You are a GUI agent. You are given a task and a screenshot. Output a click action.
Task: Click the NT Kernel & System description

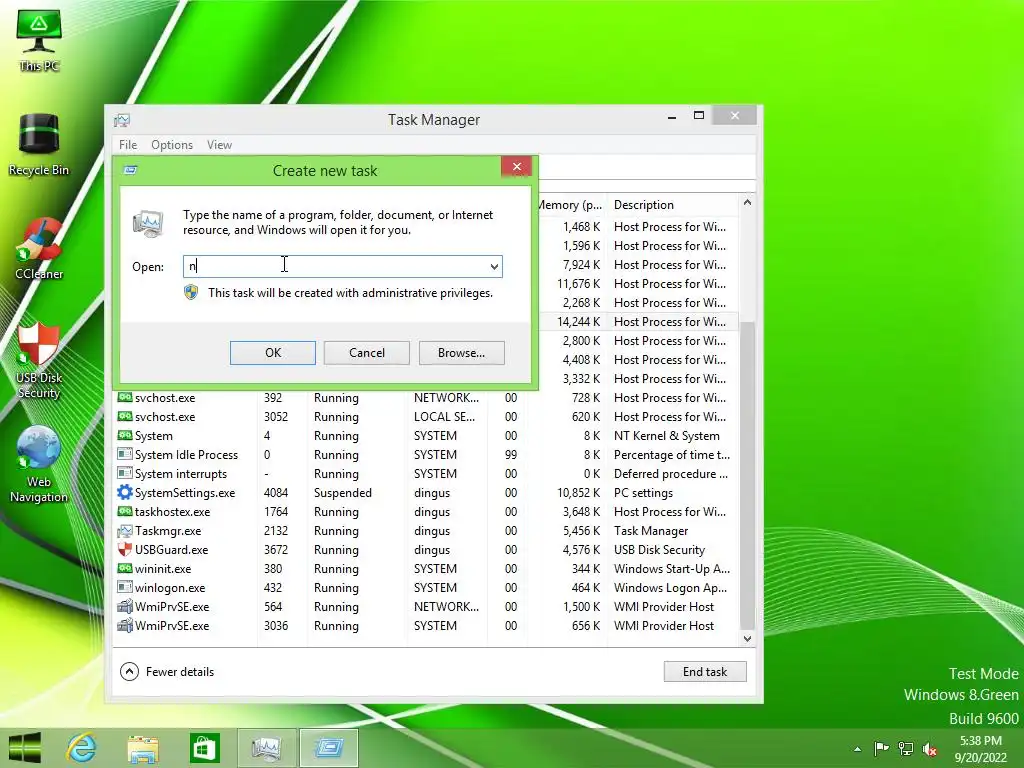pyautogui.click(x=667, y=436)
